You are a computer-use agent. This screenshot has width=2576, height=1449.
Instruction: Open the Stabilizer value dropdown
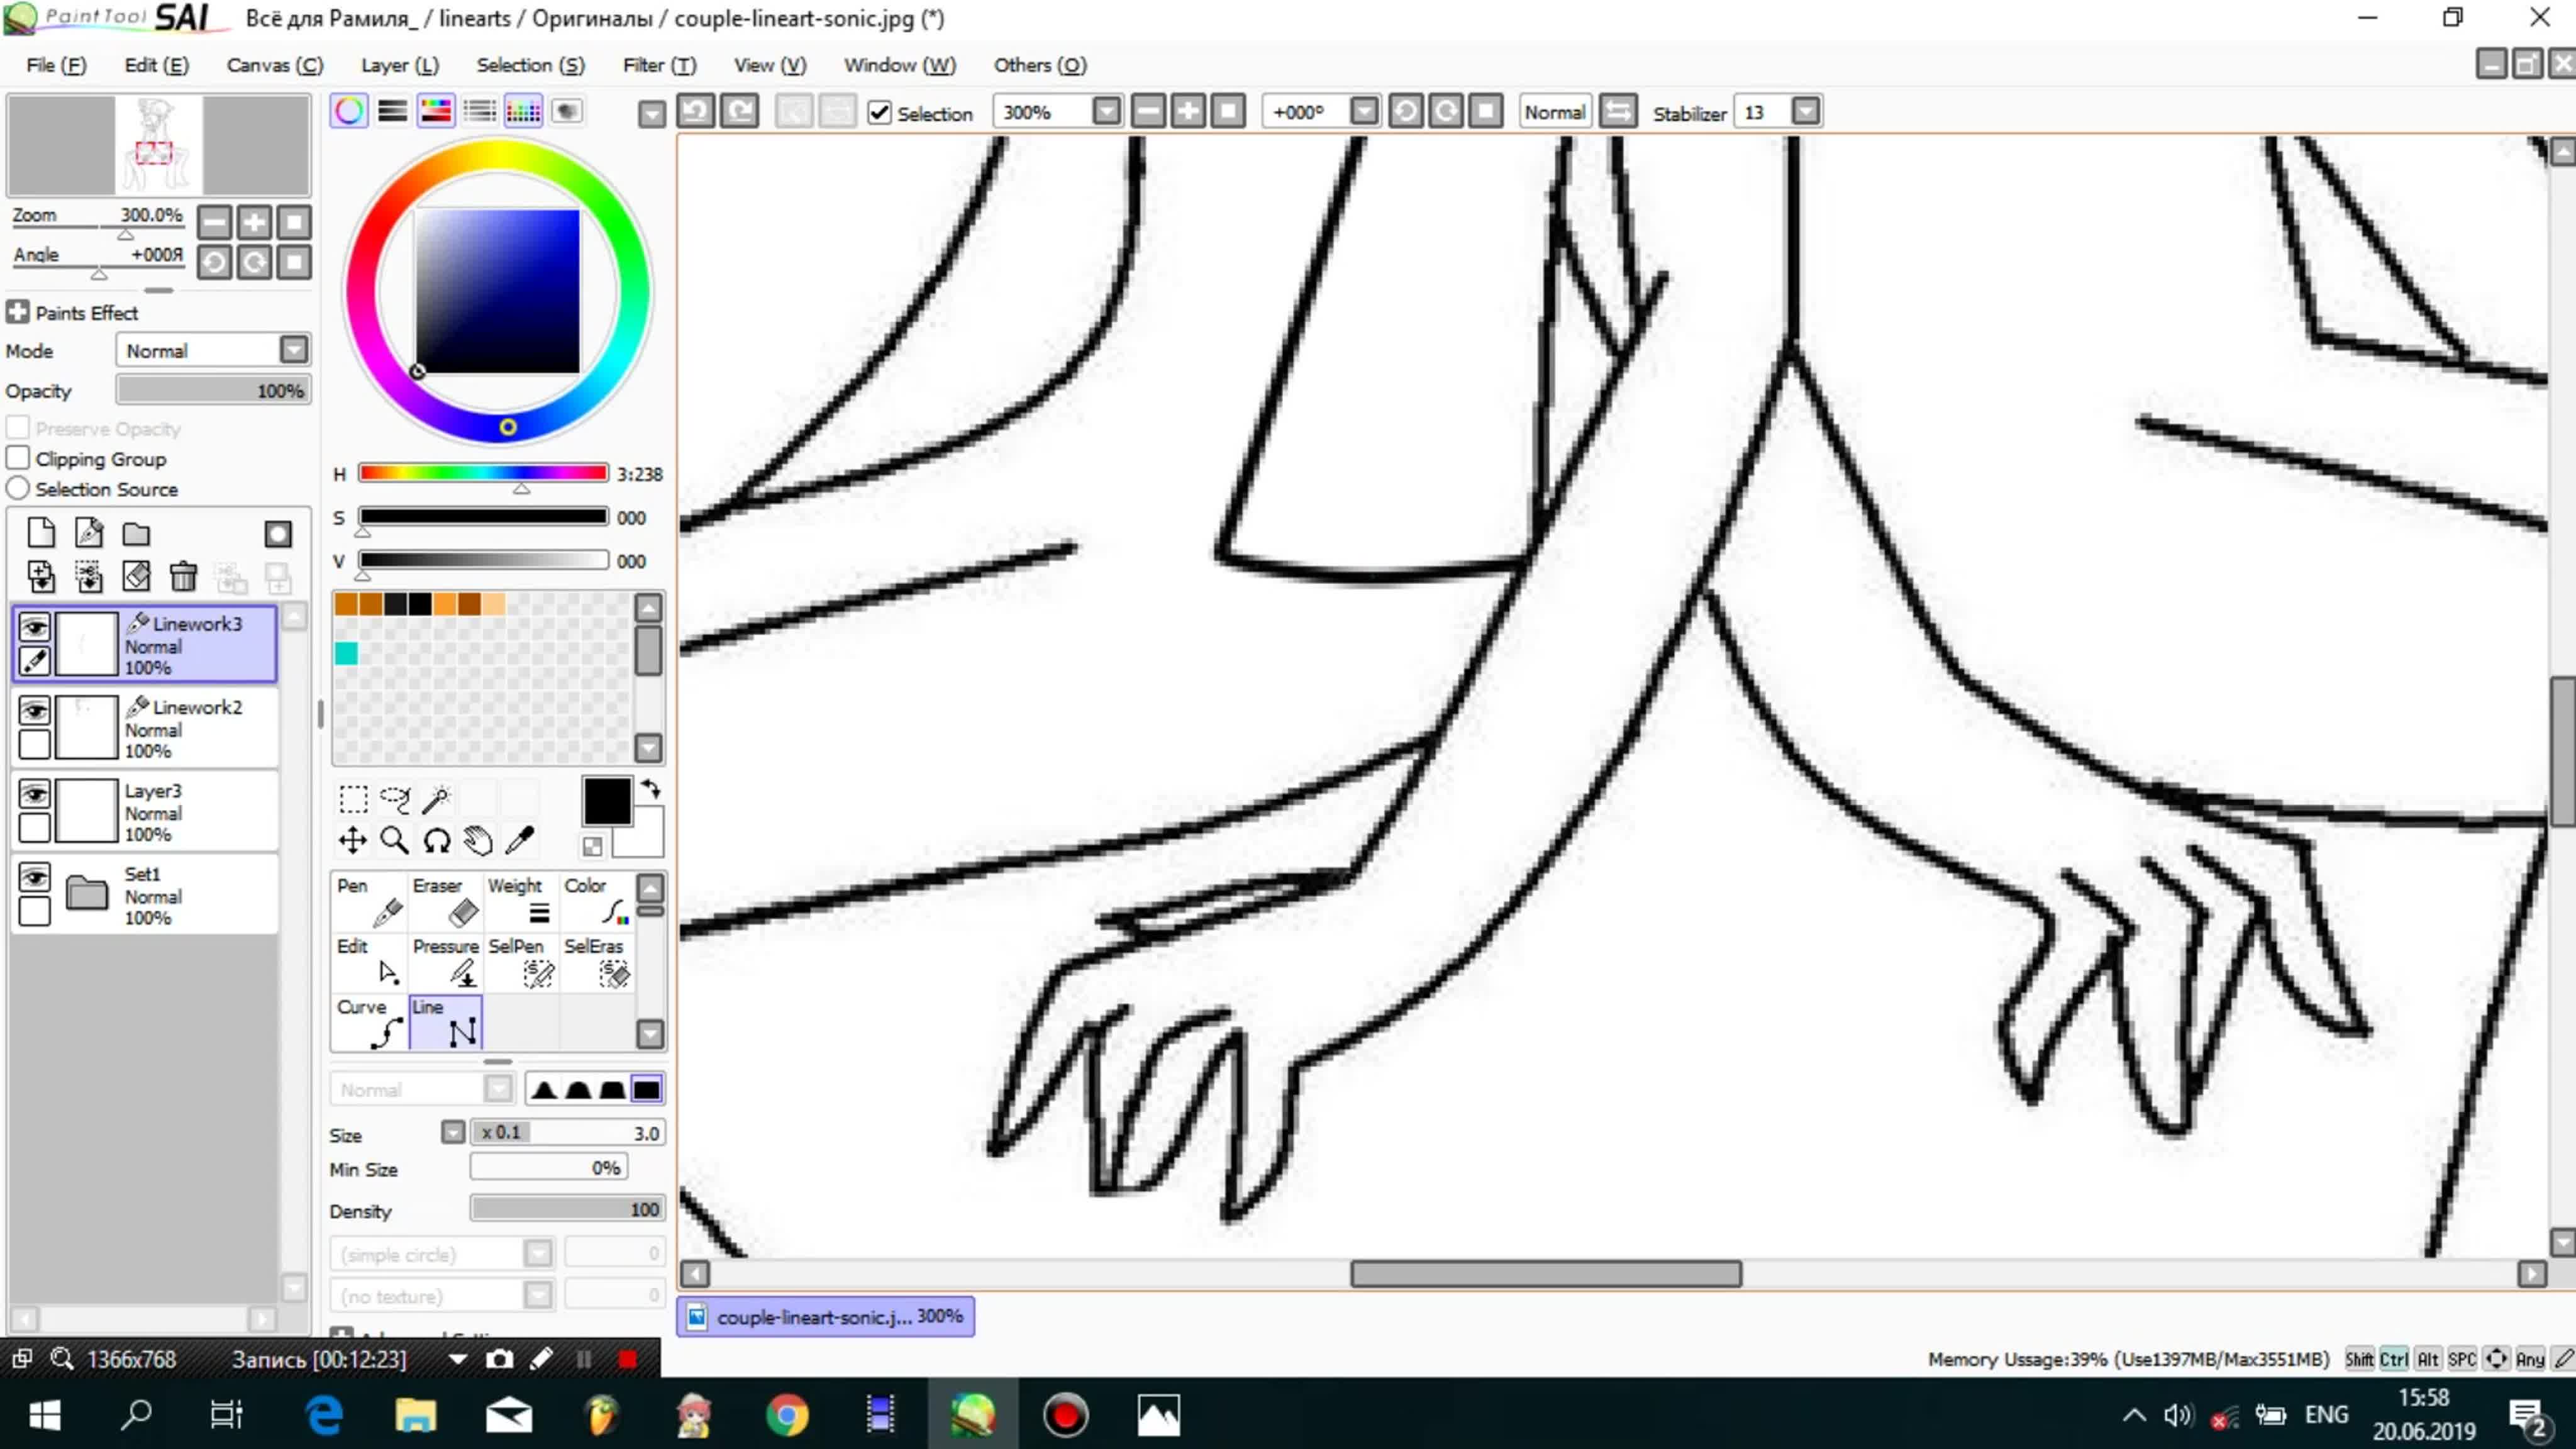(1805, 111)
